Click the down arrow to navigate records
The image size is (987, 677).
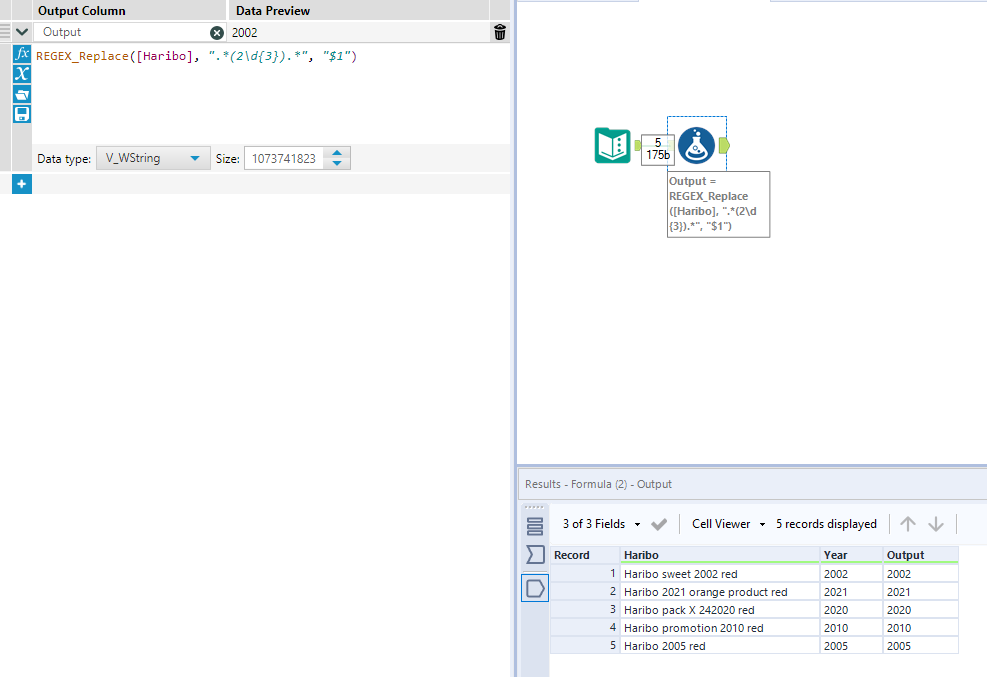click(934, 523)
